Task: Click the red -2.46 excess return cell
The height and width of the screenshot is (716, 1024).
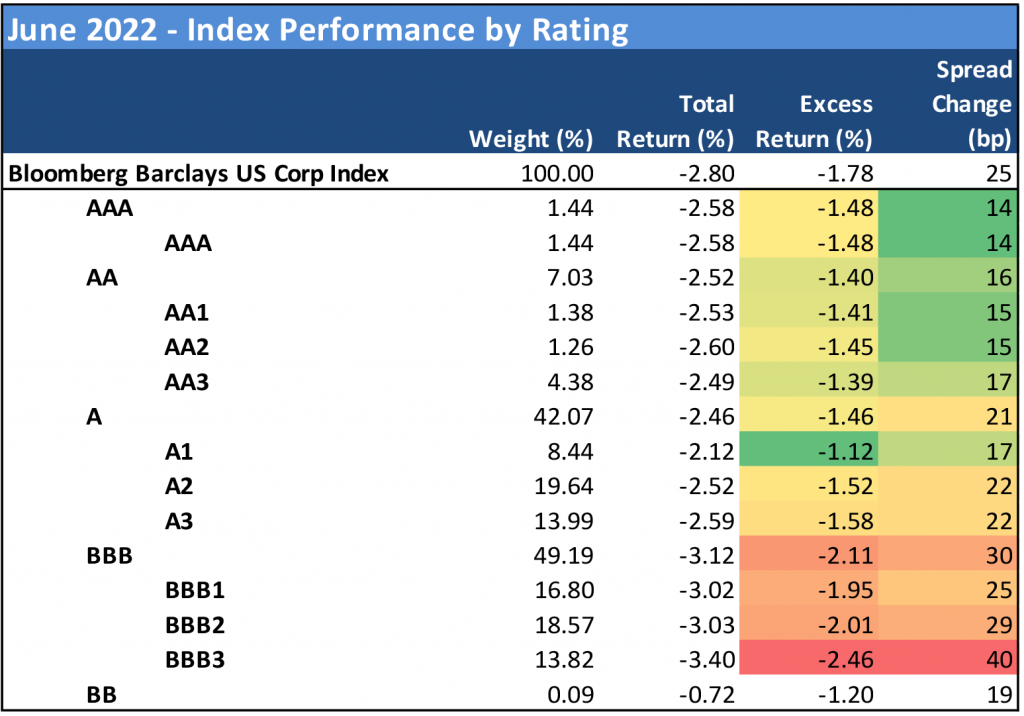Action: (x=809, y=659)
